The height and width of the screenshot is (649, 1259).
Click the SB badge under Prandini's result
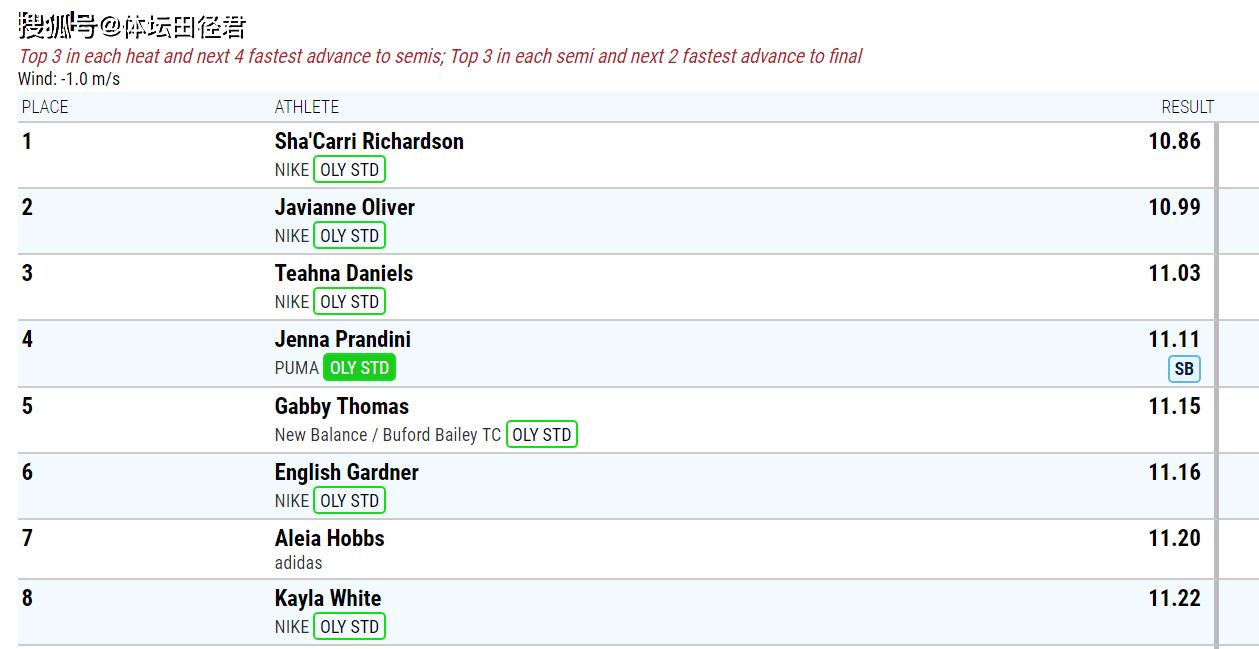point(1184,369)
